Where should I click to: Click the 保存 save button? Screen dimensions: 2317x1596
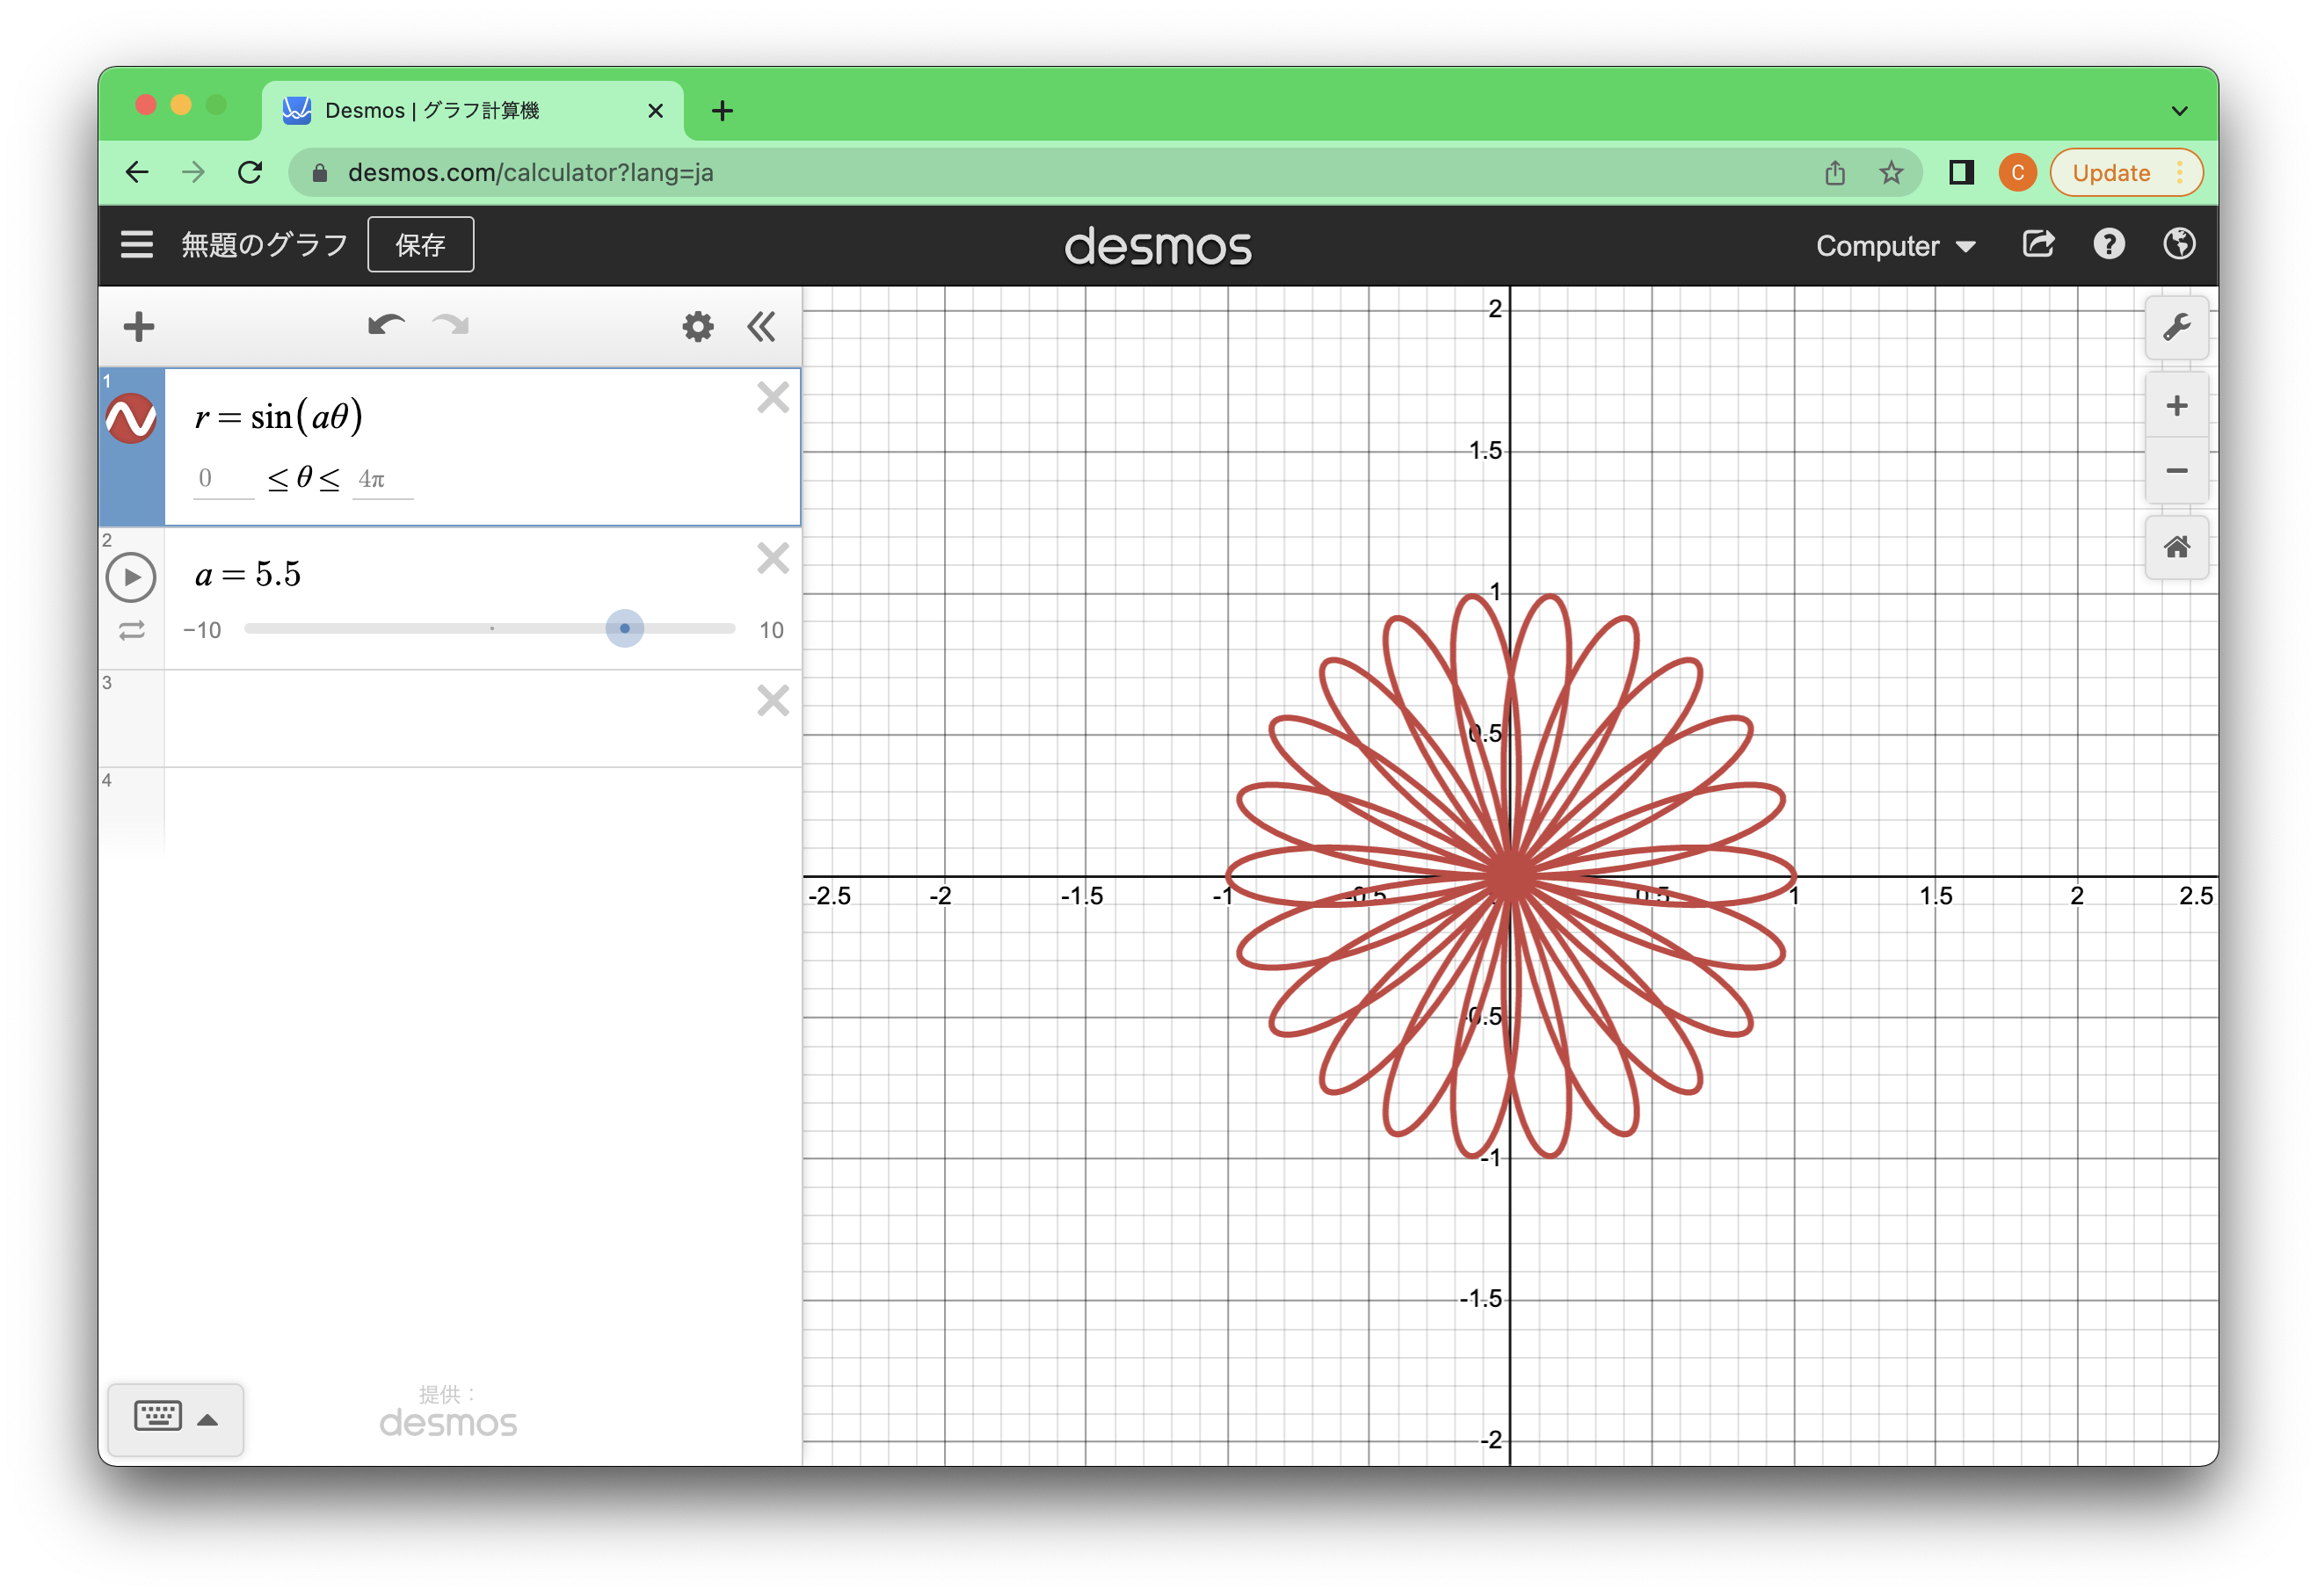pos(420,245)
